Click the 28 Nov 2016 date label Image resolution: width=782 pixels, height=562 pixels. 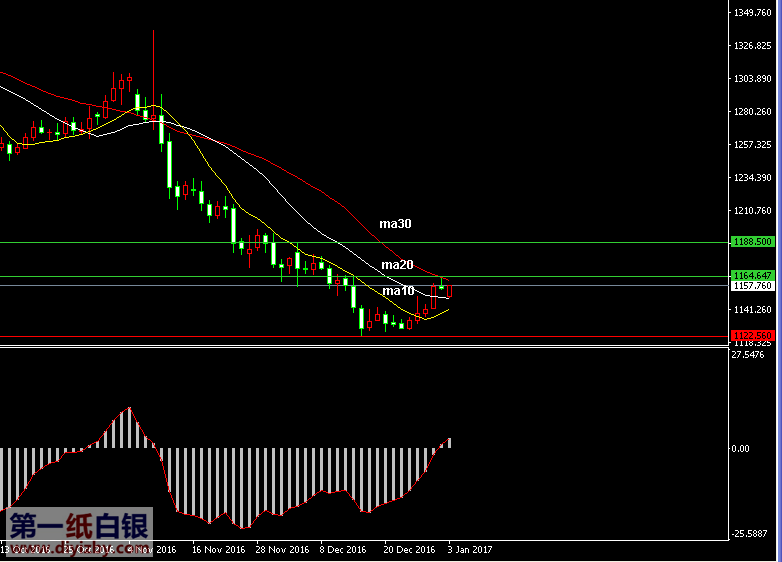[281, 549]
